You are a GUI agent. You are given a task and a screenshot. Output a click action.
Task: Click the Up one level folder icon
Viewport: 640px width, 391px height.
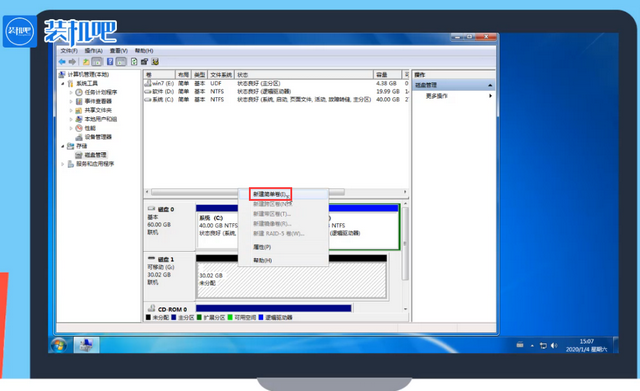pyautogui.click(x=86, y=62)
